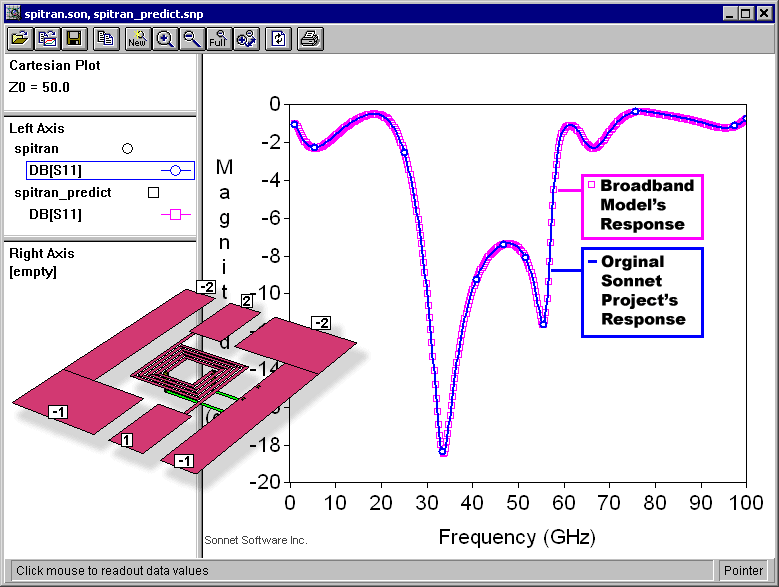The height and width of the screenshot is (587, 779).
Task: Select spitran_predict in Left Axis list
Action: (62, 192)
